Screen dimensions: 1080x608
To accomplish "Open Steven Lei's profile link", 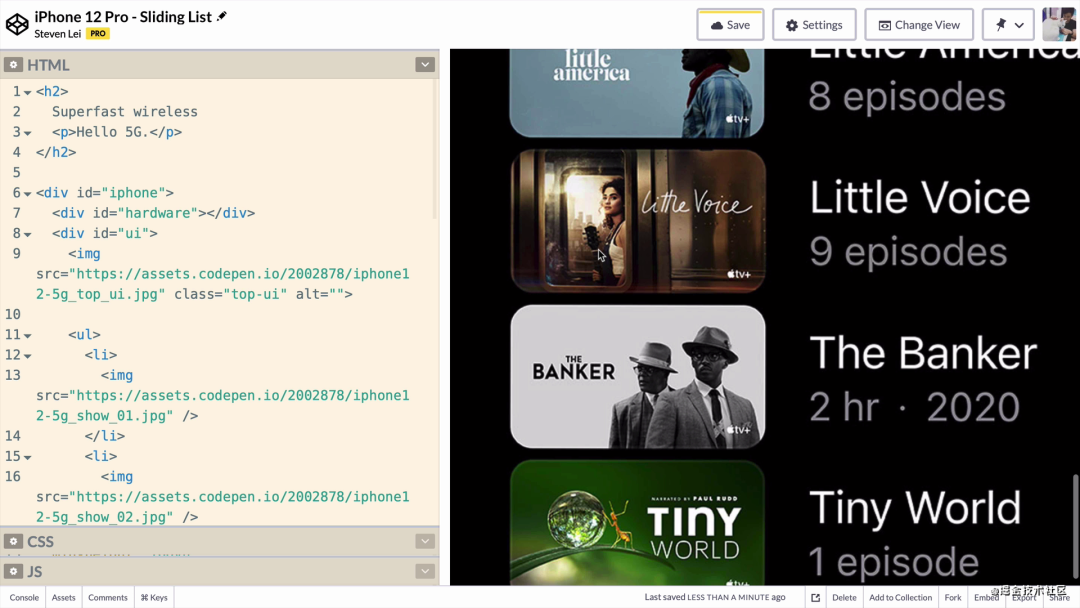I will pyautogui.click(x=58, y=34).
